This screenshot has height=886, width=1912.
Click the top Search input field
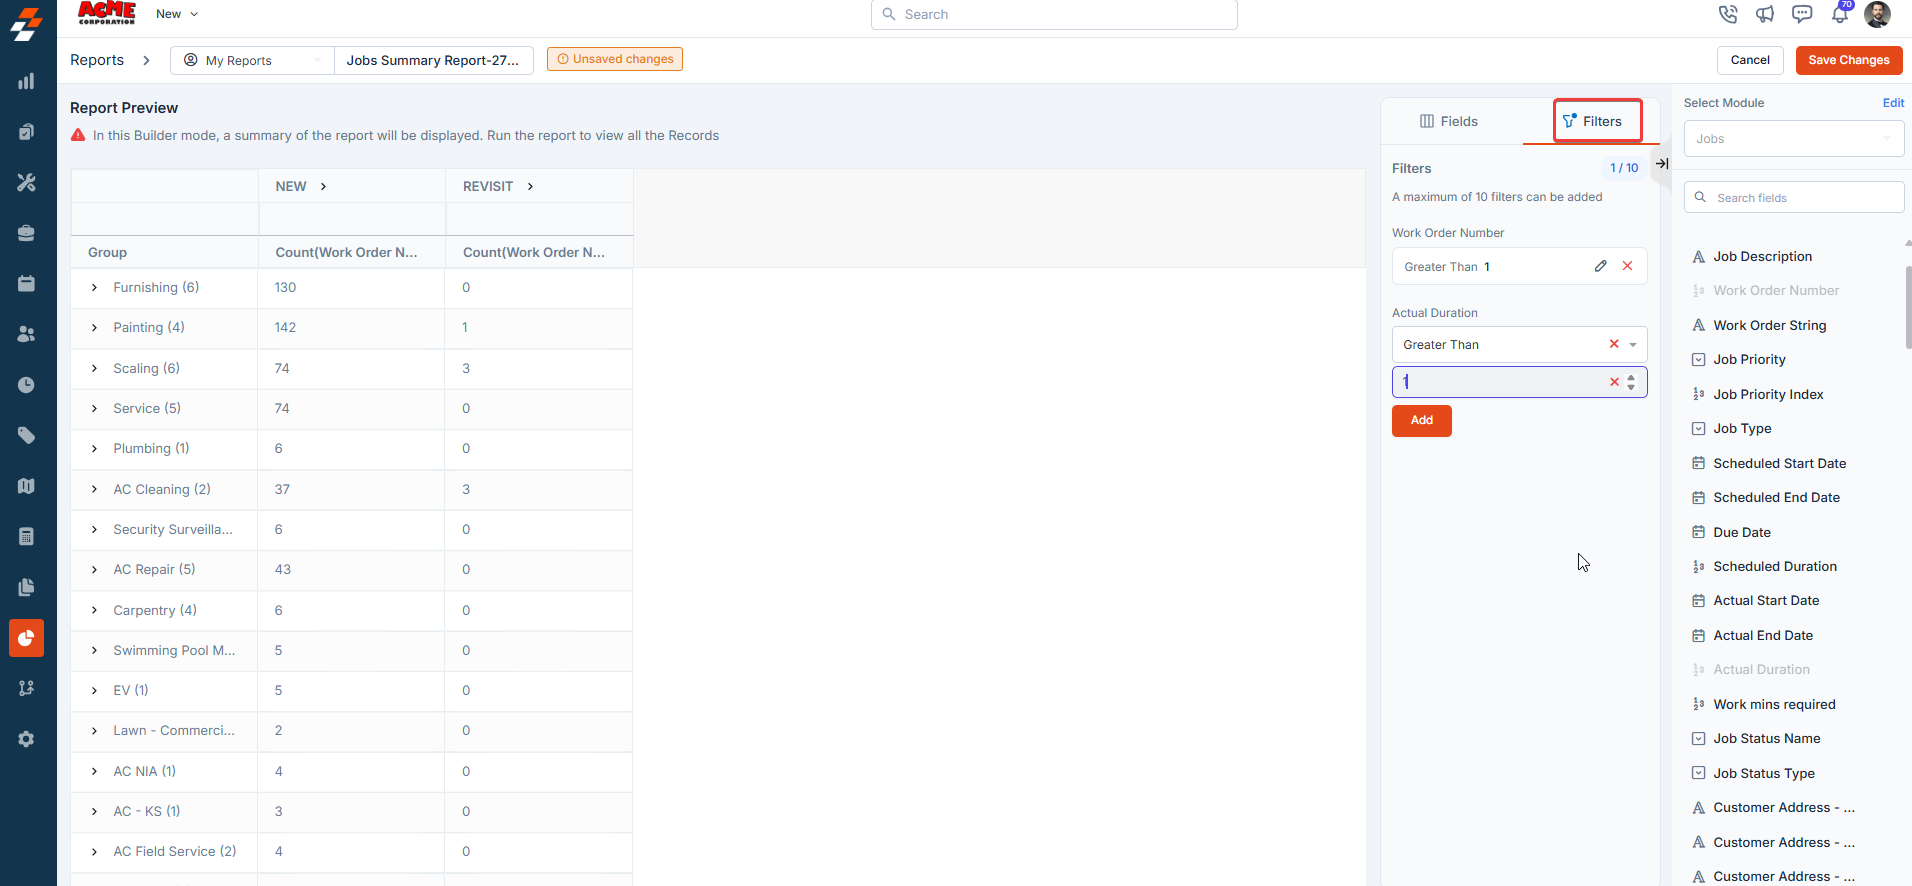(1054, 14)
